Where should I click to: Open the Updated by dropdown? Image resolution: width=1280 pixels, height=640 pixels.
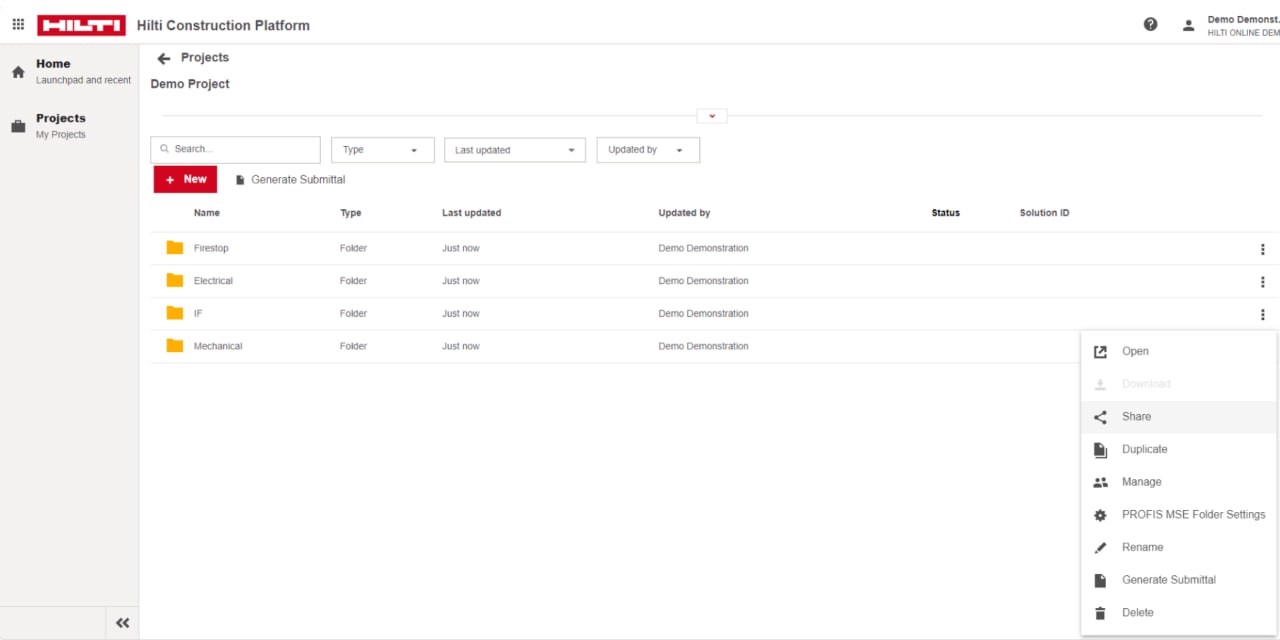[x=647, y=149]
